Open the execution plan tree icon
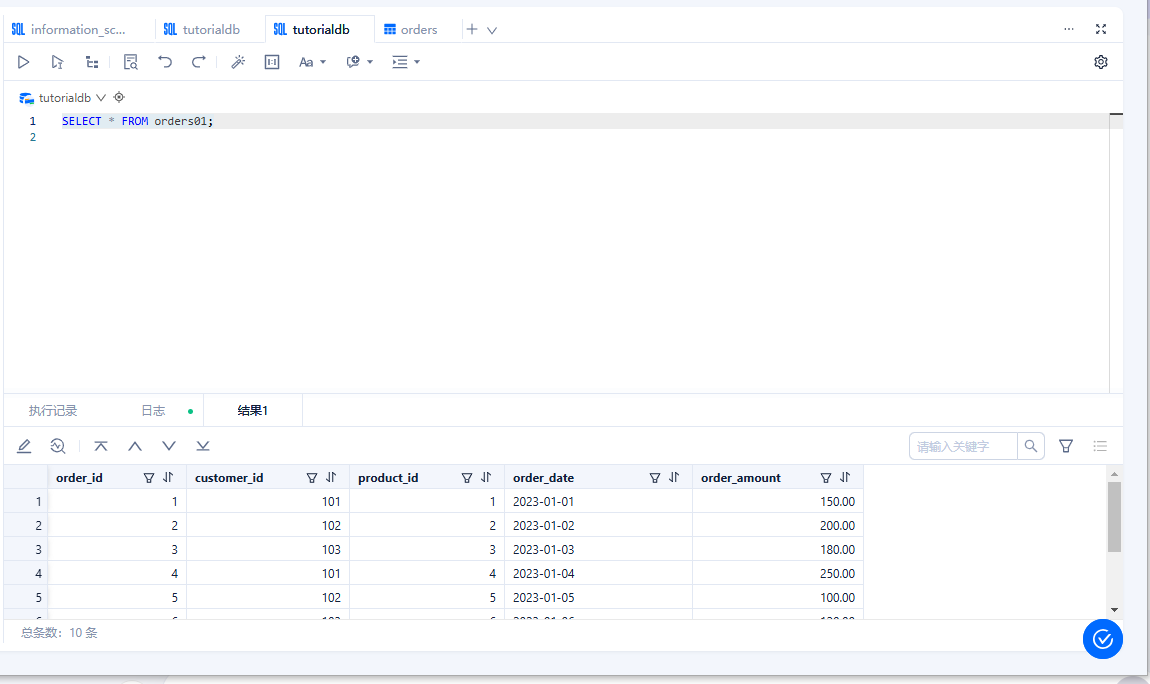1150x684 pixels. click(92, 62)
